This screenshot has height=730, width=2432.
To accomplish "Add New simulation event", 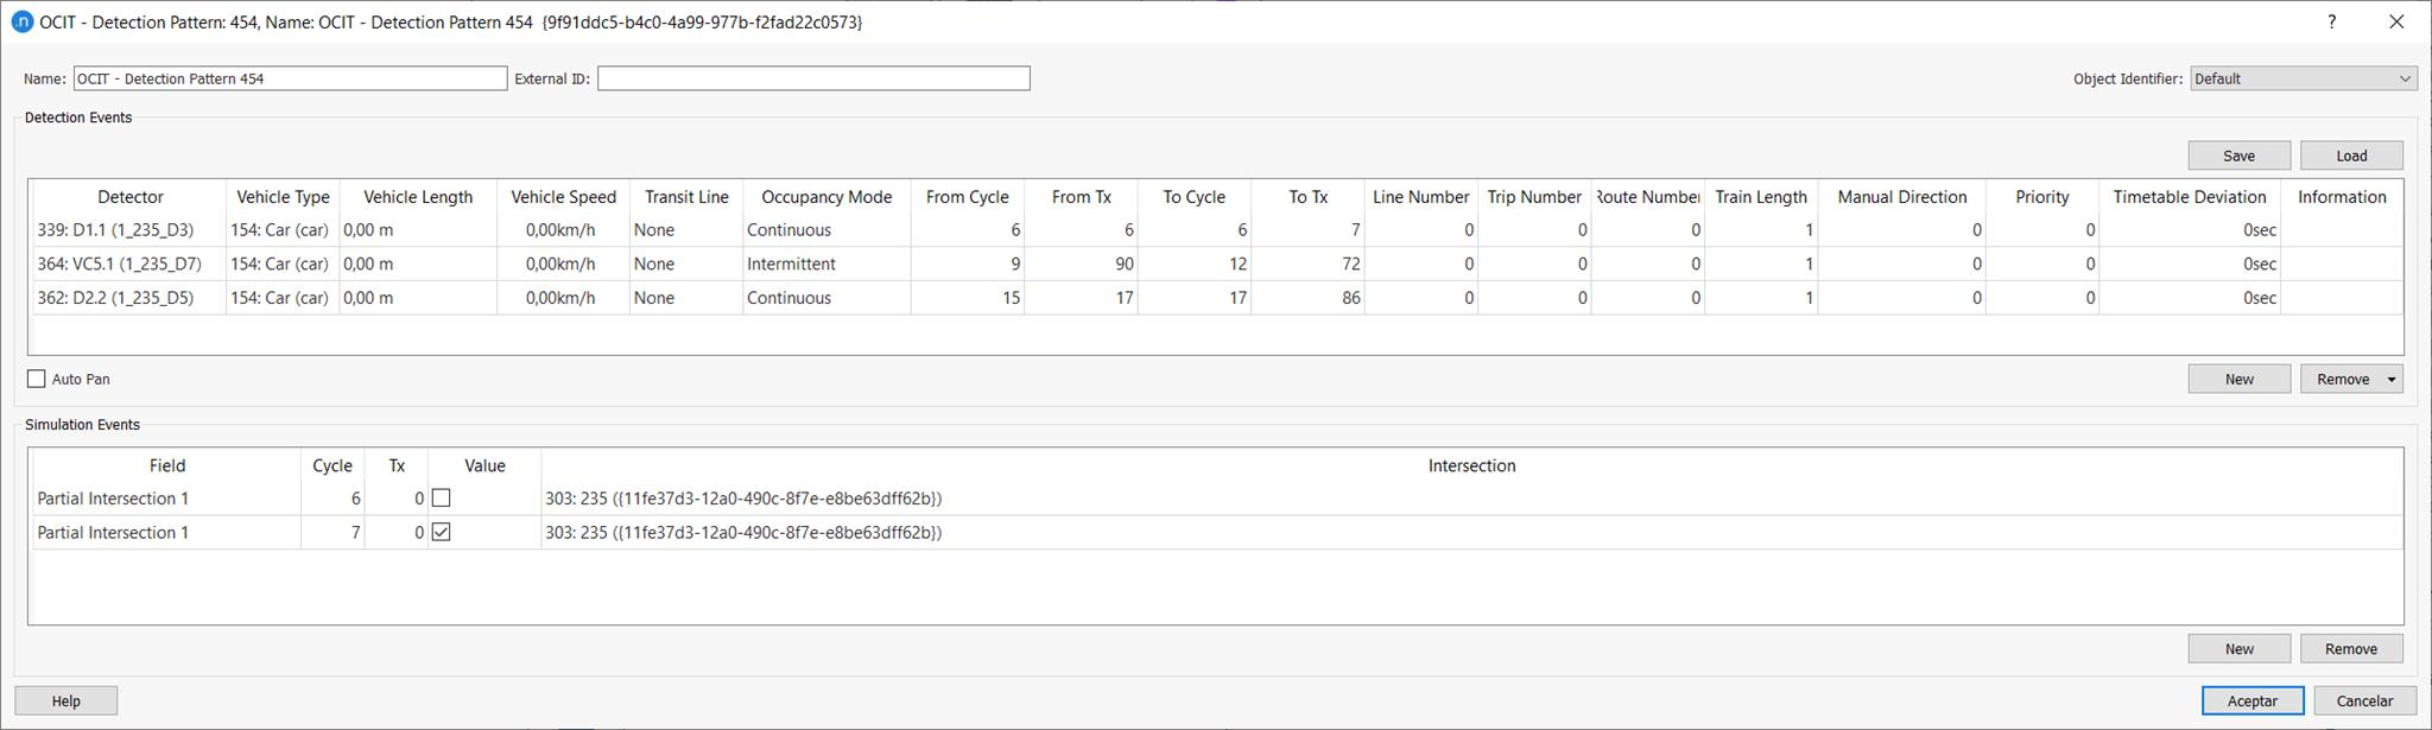I will tap(2238, 649).
